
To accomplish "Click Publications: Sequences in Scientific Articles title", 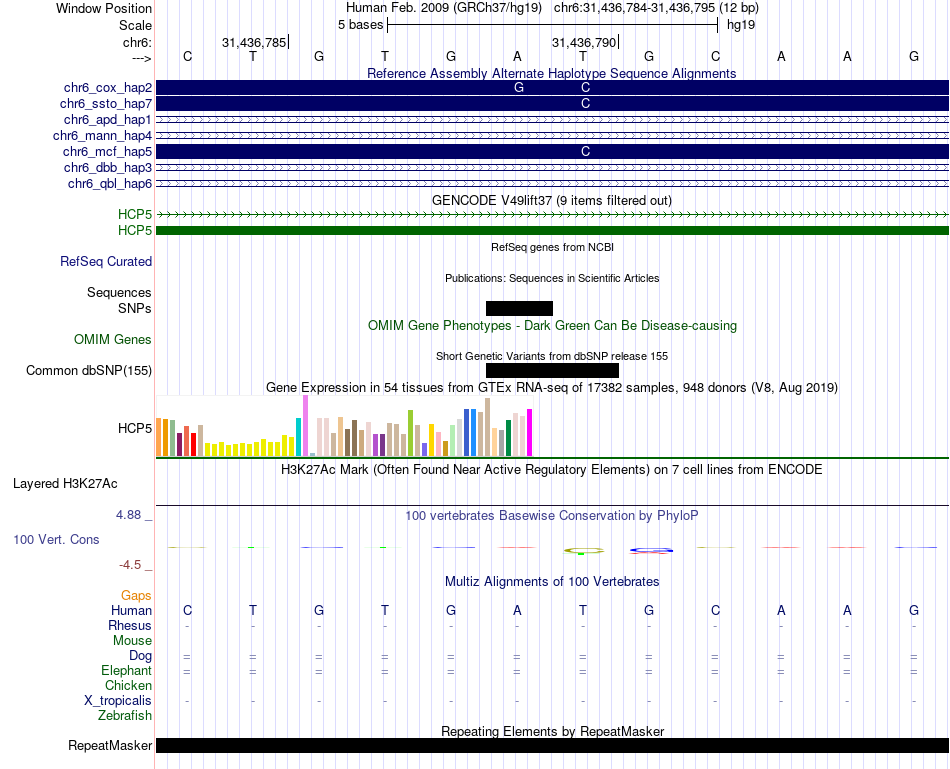I will pos(552,278).
